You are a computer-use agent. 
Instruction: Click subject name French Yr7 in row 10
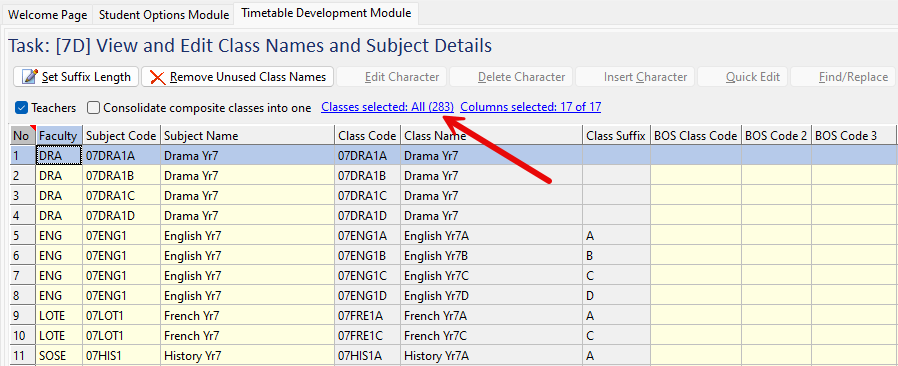pyautogui.click(x=247, y=336)
